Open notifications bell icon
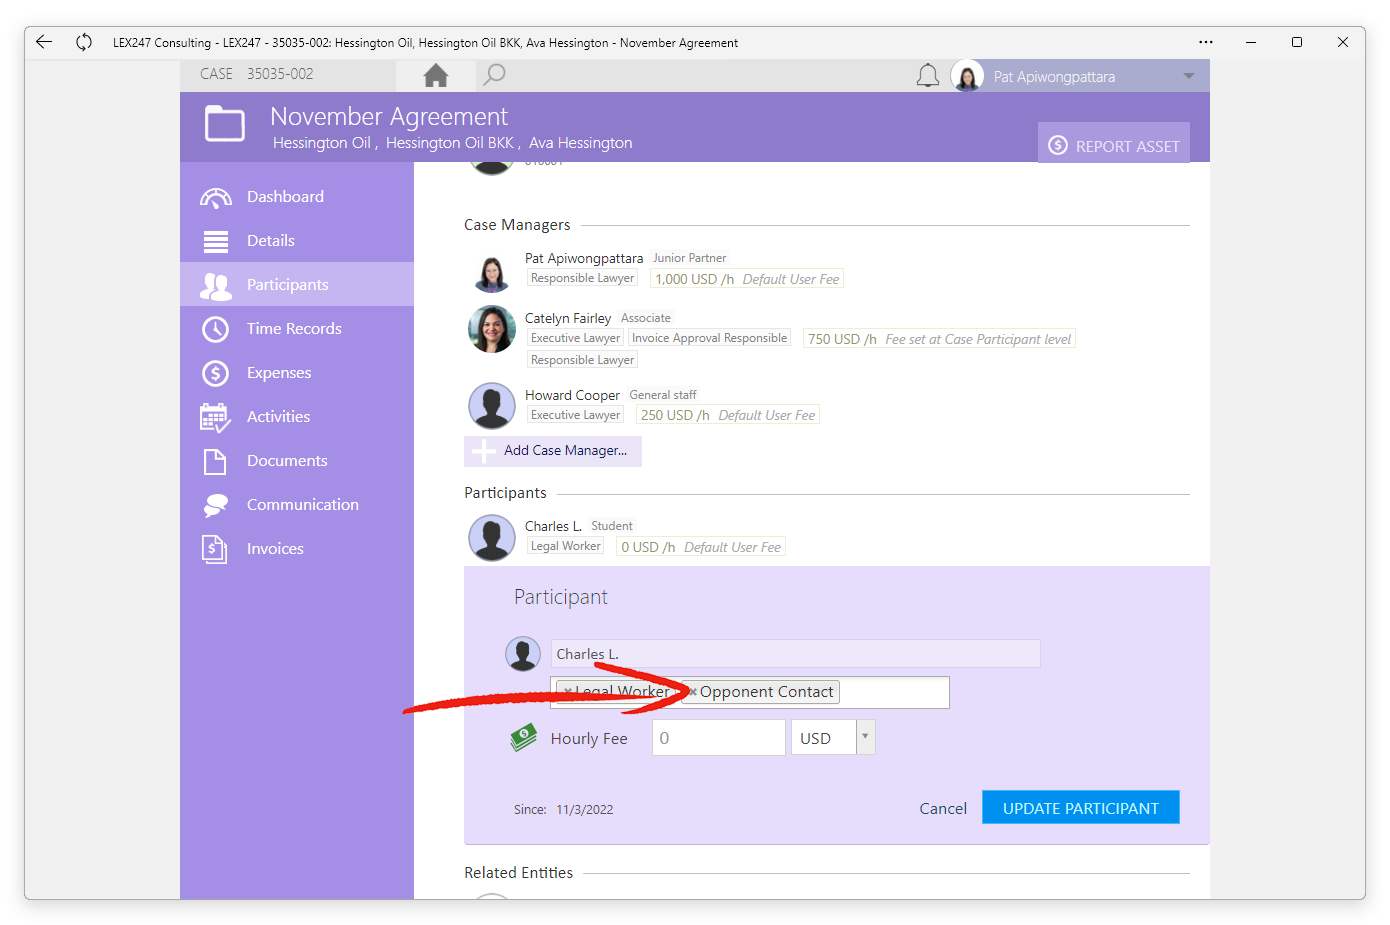The height and width of the screenshot is (925, 1390). click(x=928, y=76)
